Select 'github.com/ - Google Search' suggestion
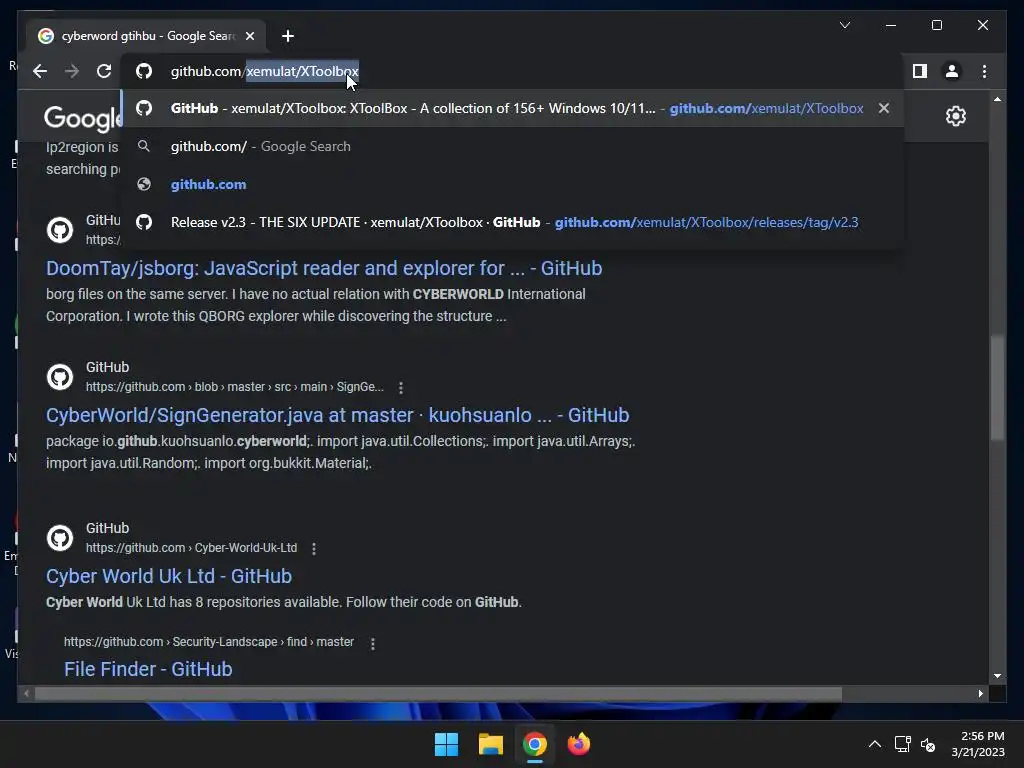This screenshot has height=768, width=1024. point(513,146)
